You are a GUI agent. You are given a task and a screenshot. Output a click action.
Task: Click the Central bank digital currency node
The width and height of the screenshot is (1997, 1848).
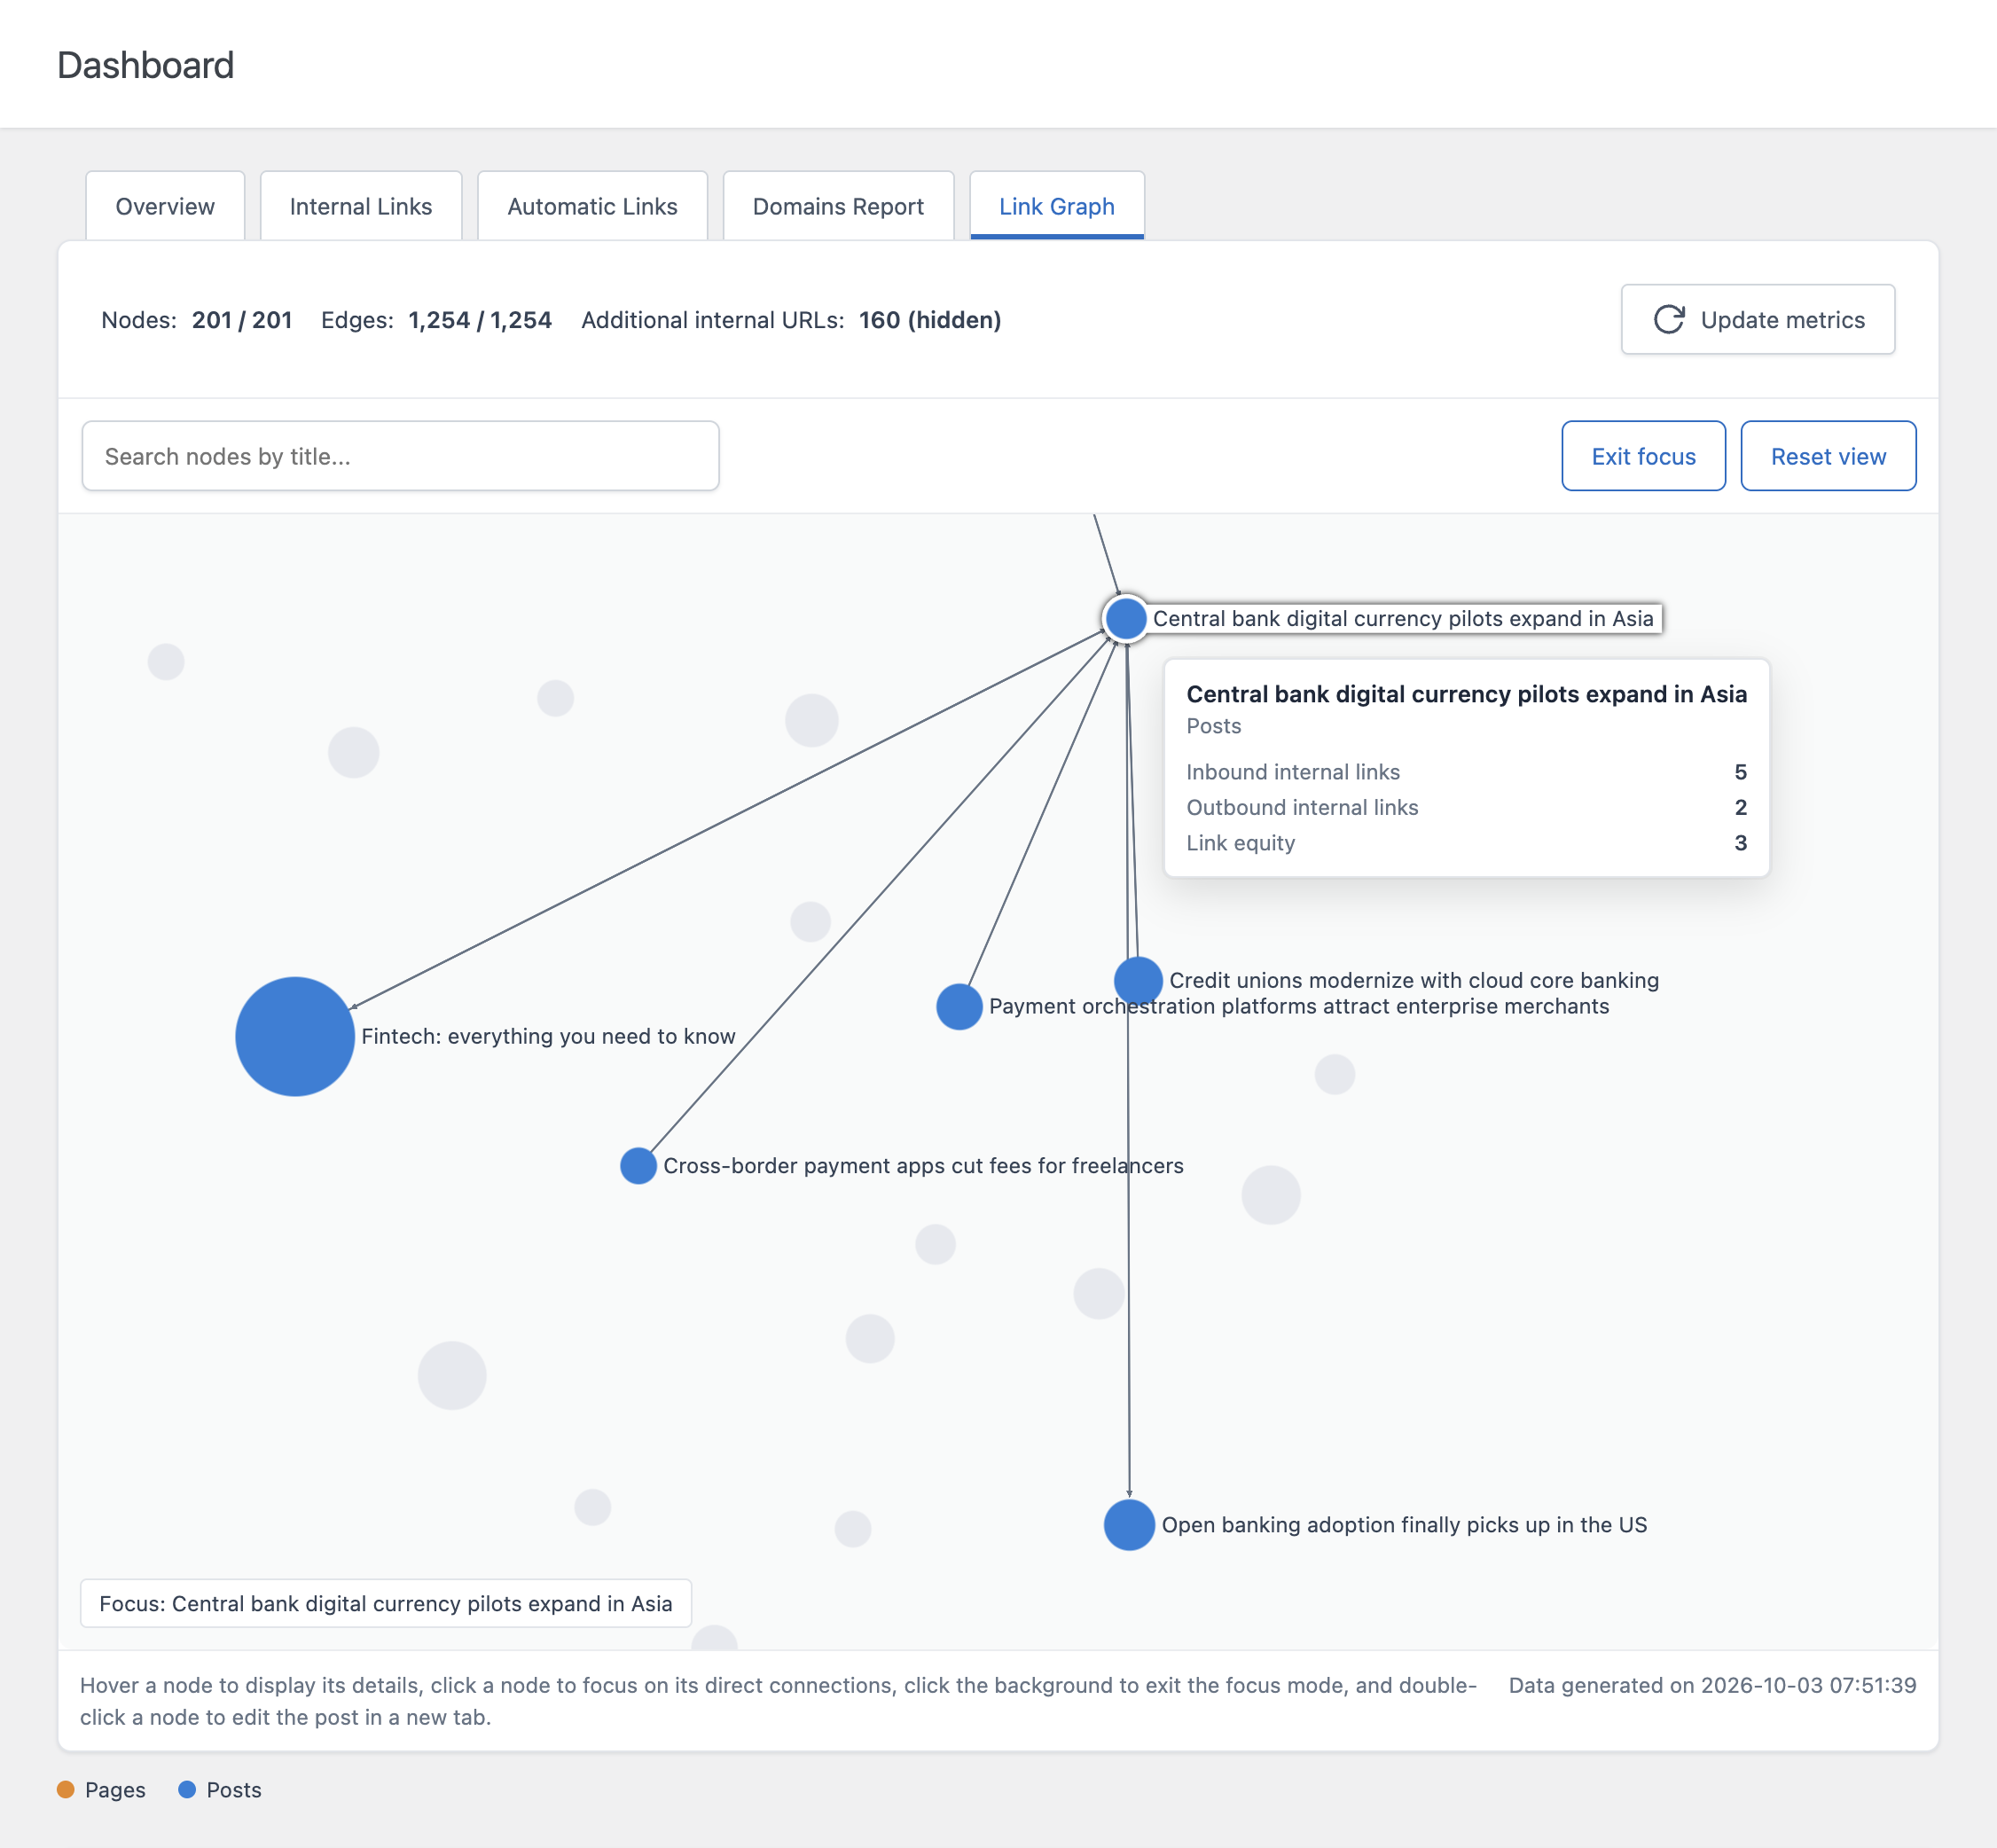[x=1126, y=618]
